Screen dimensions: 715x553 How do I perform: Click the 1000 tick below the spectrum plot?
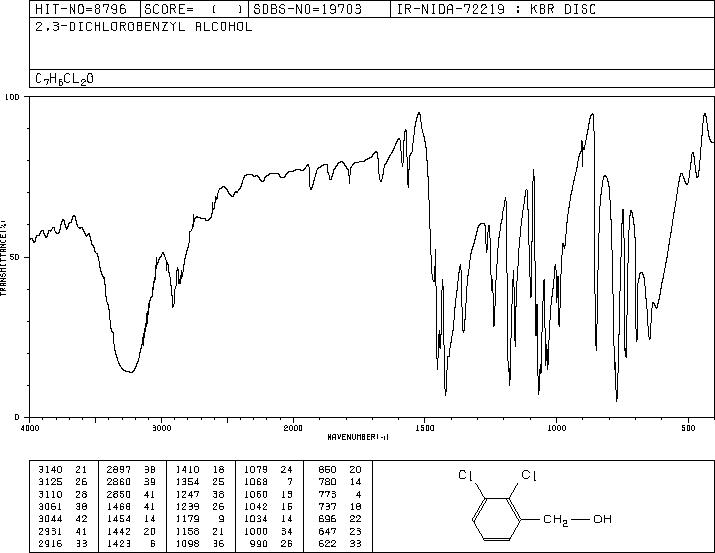point(556,428)
